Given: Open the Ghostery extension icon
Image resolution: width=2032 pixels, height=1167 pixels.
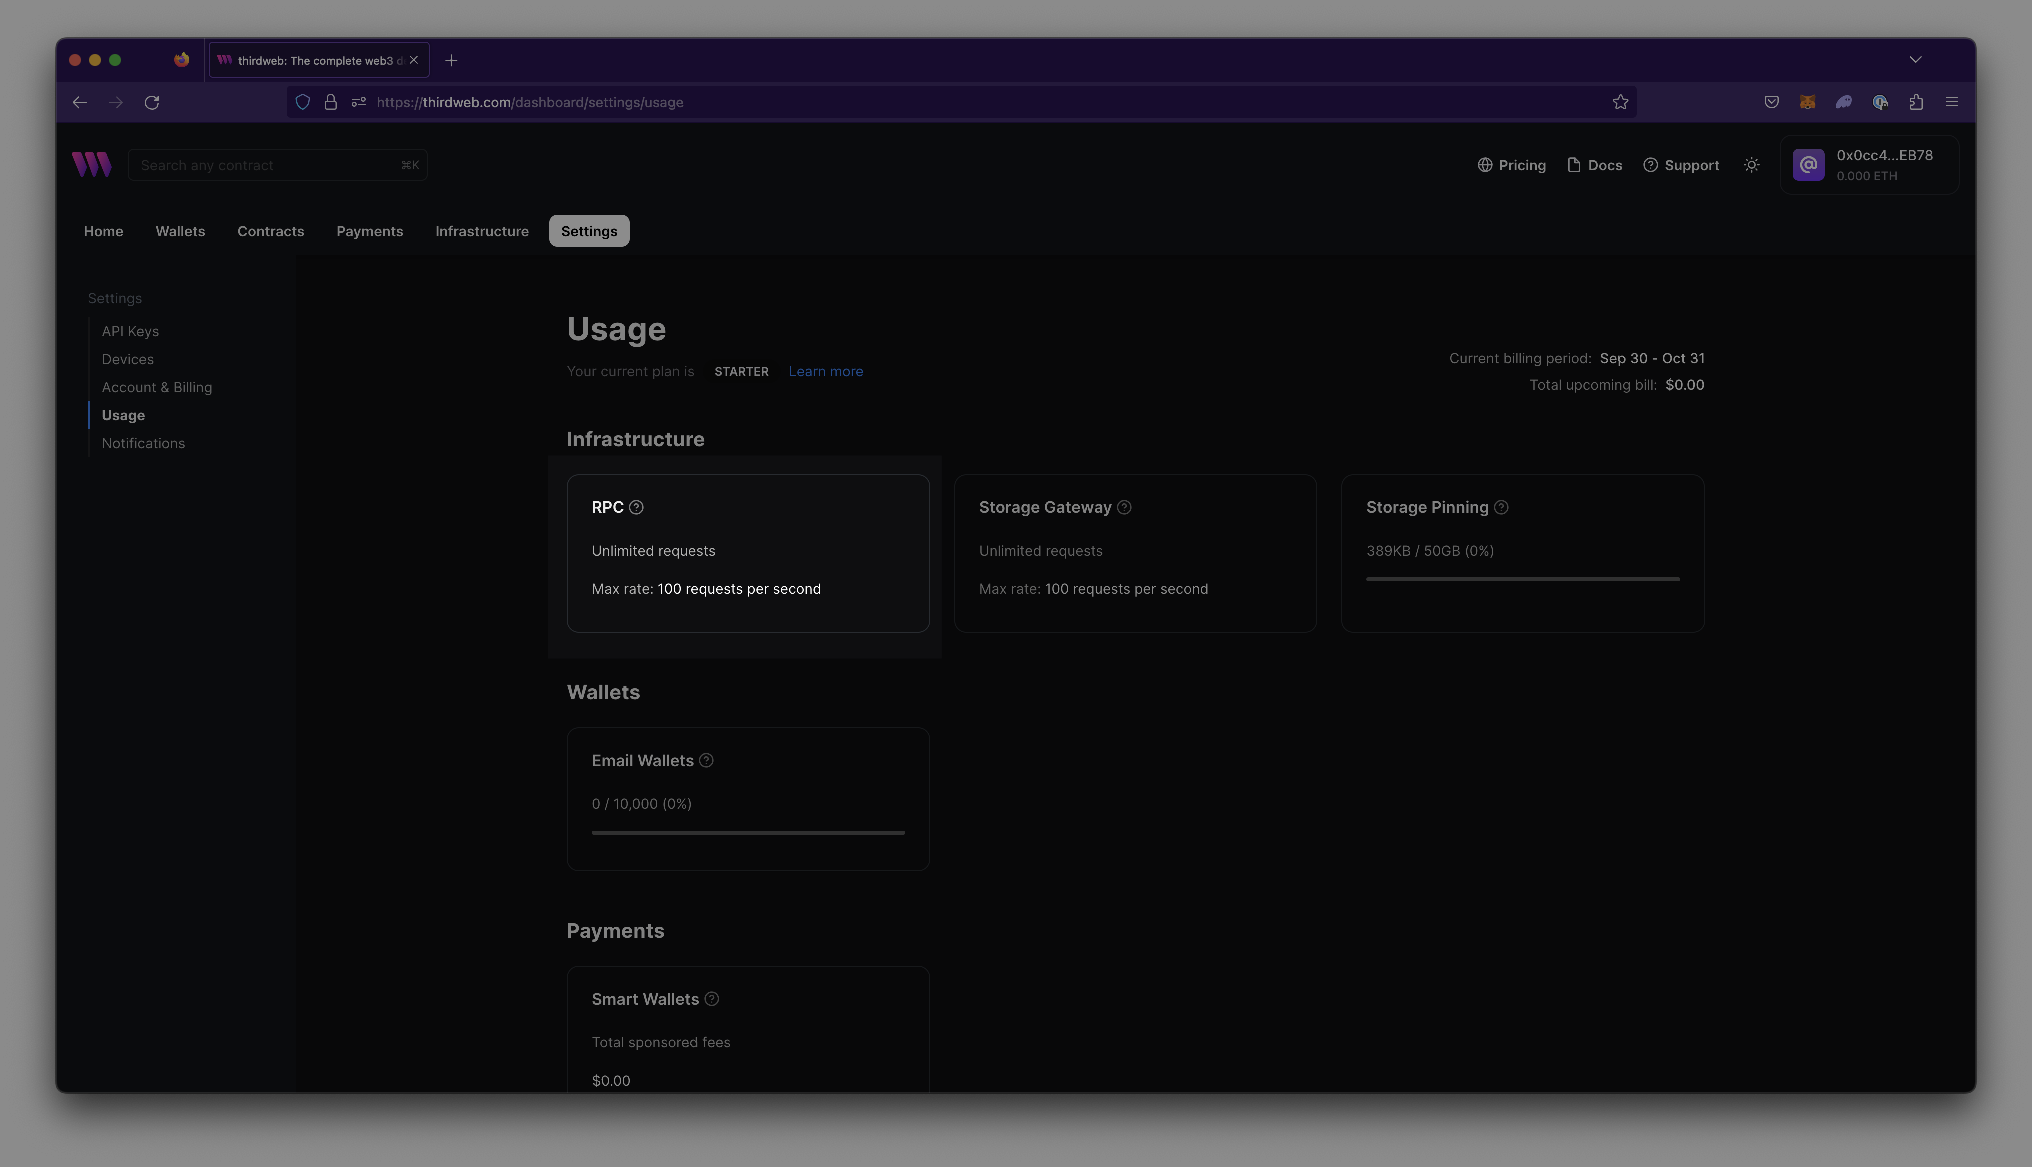Looking at the screenshot, I should click(1844, 102).
